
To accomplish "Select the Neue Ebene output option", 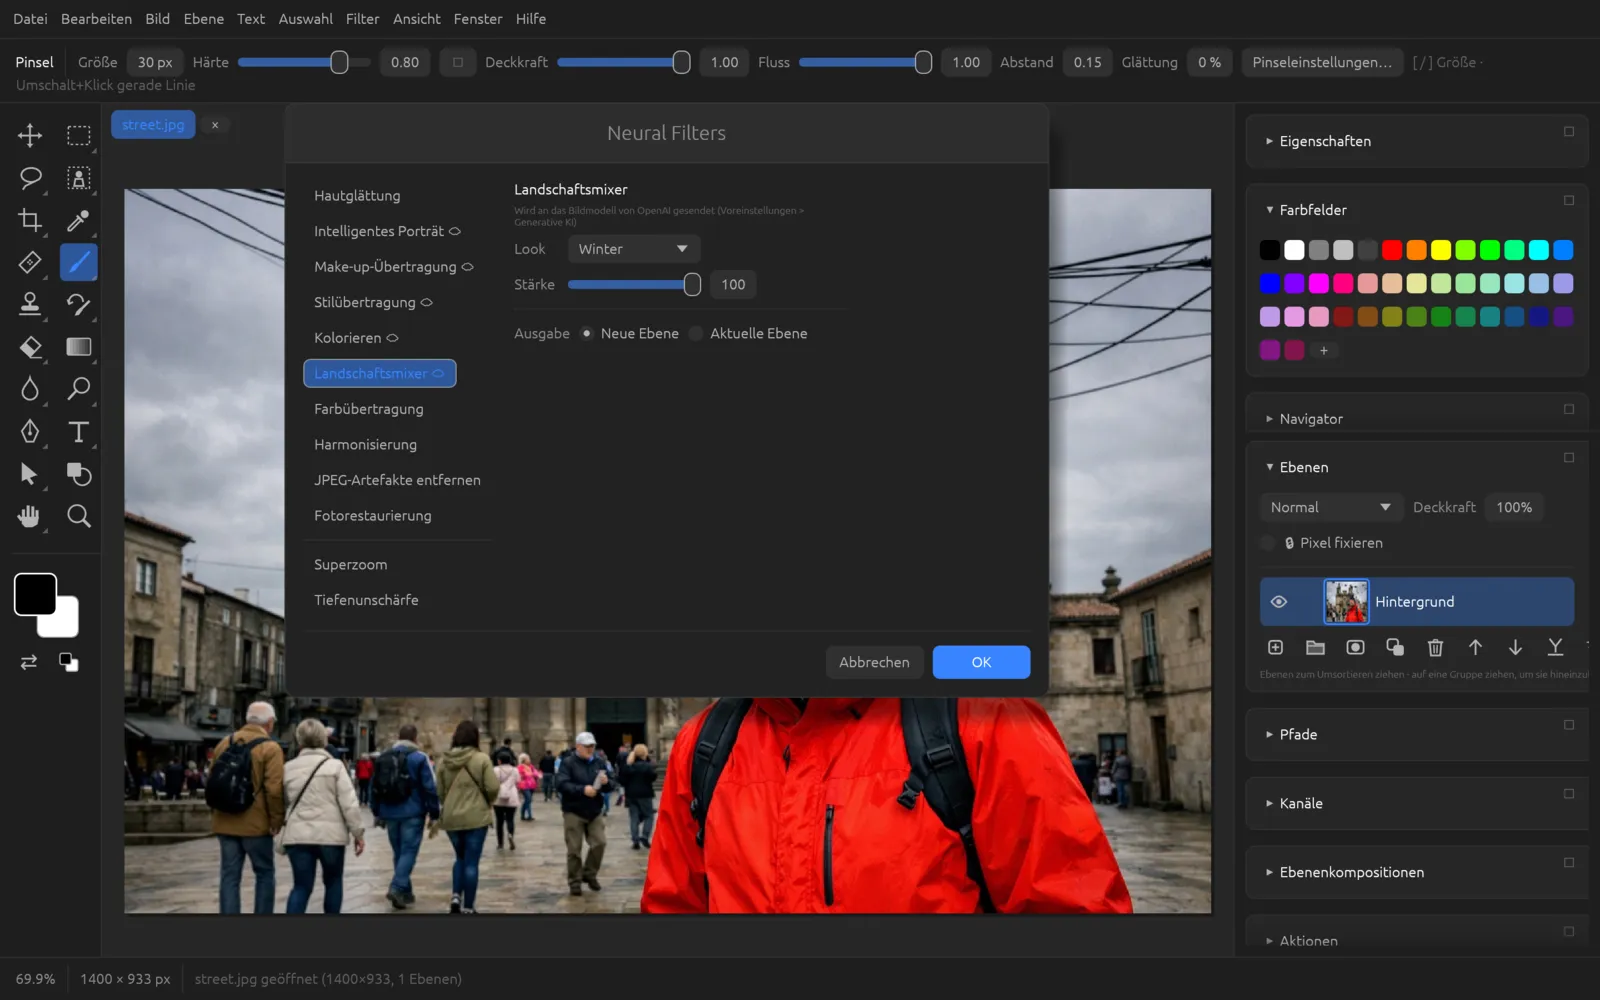I will pos(587,333).
